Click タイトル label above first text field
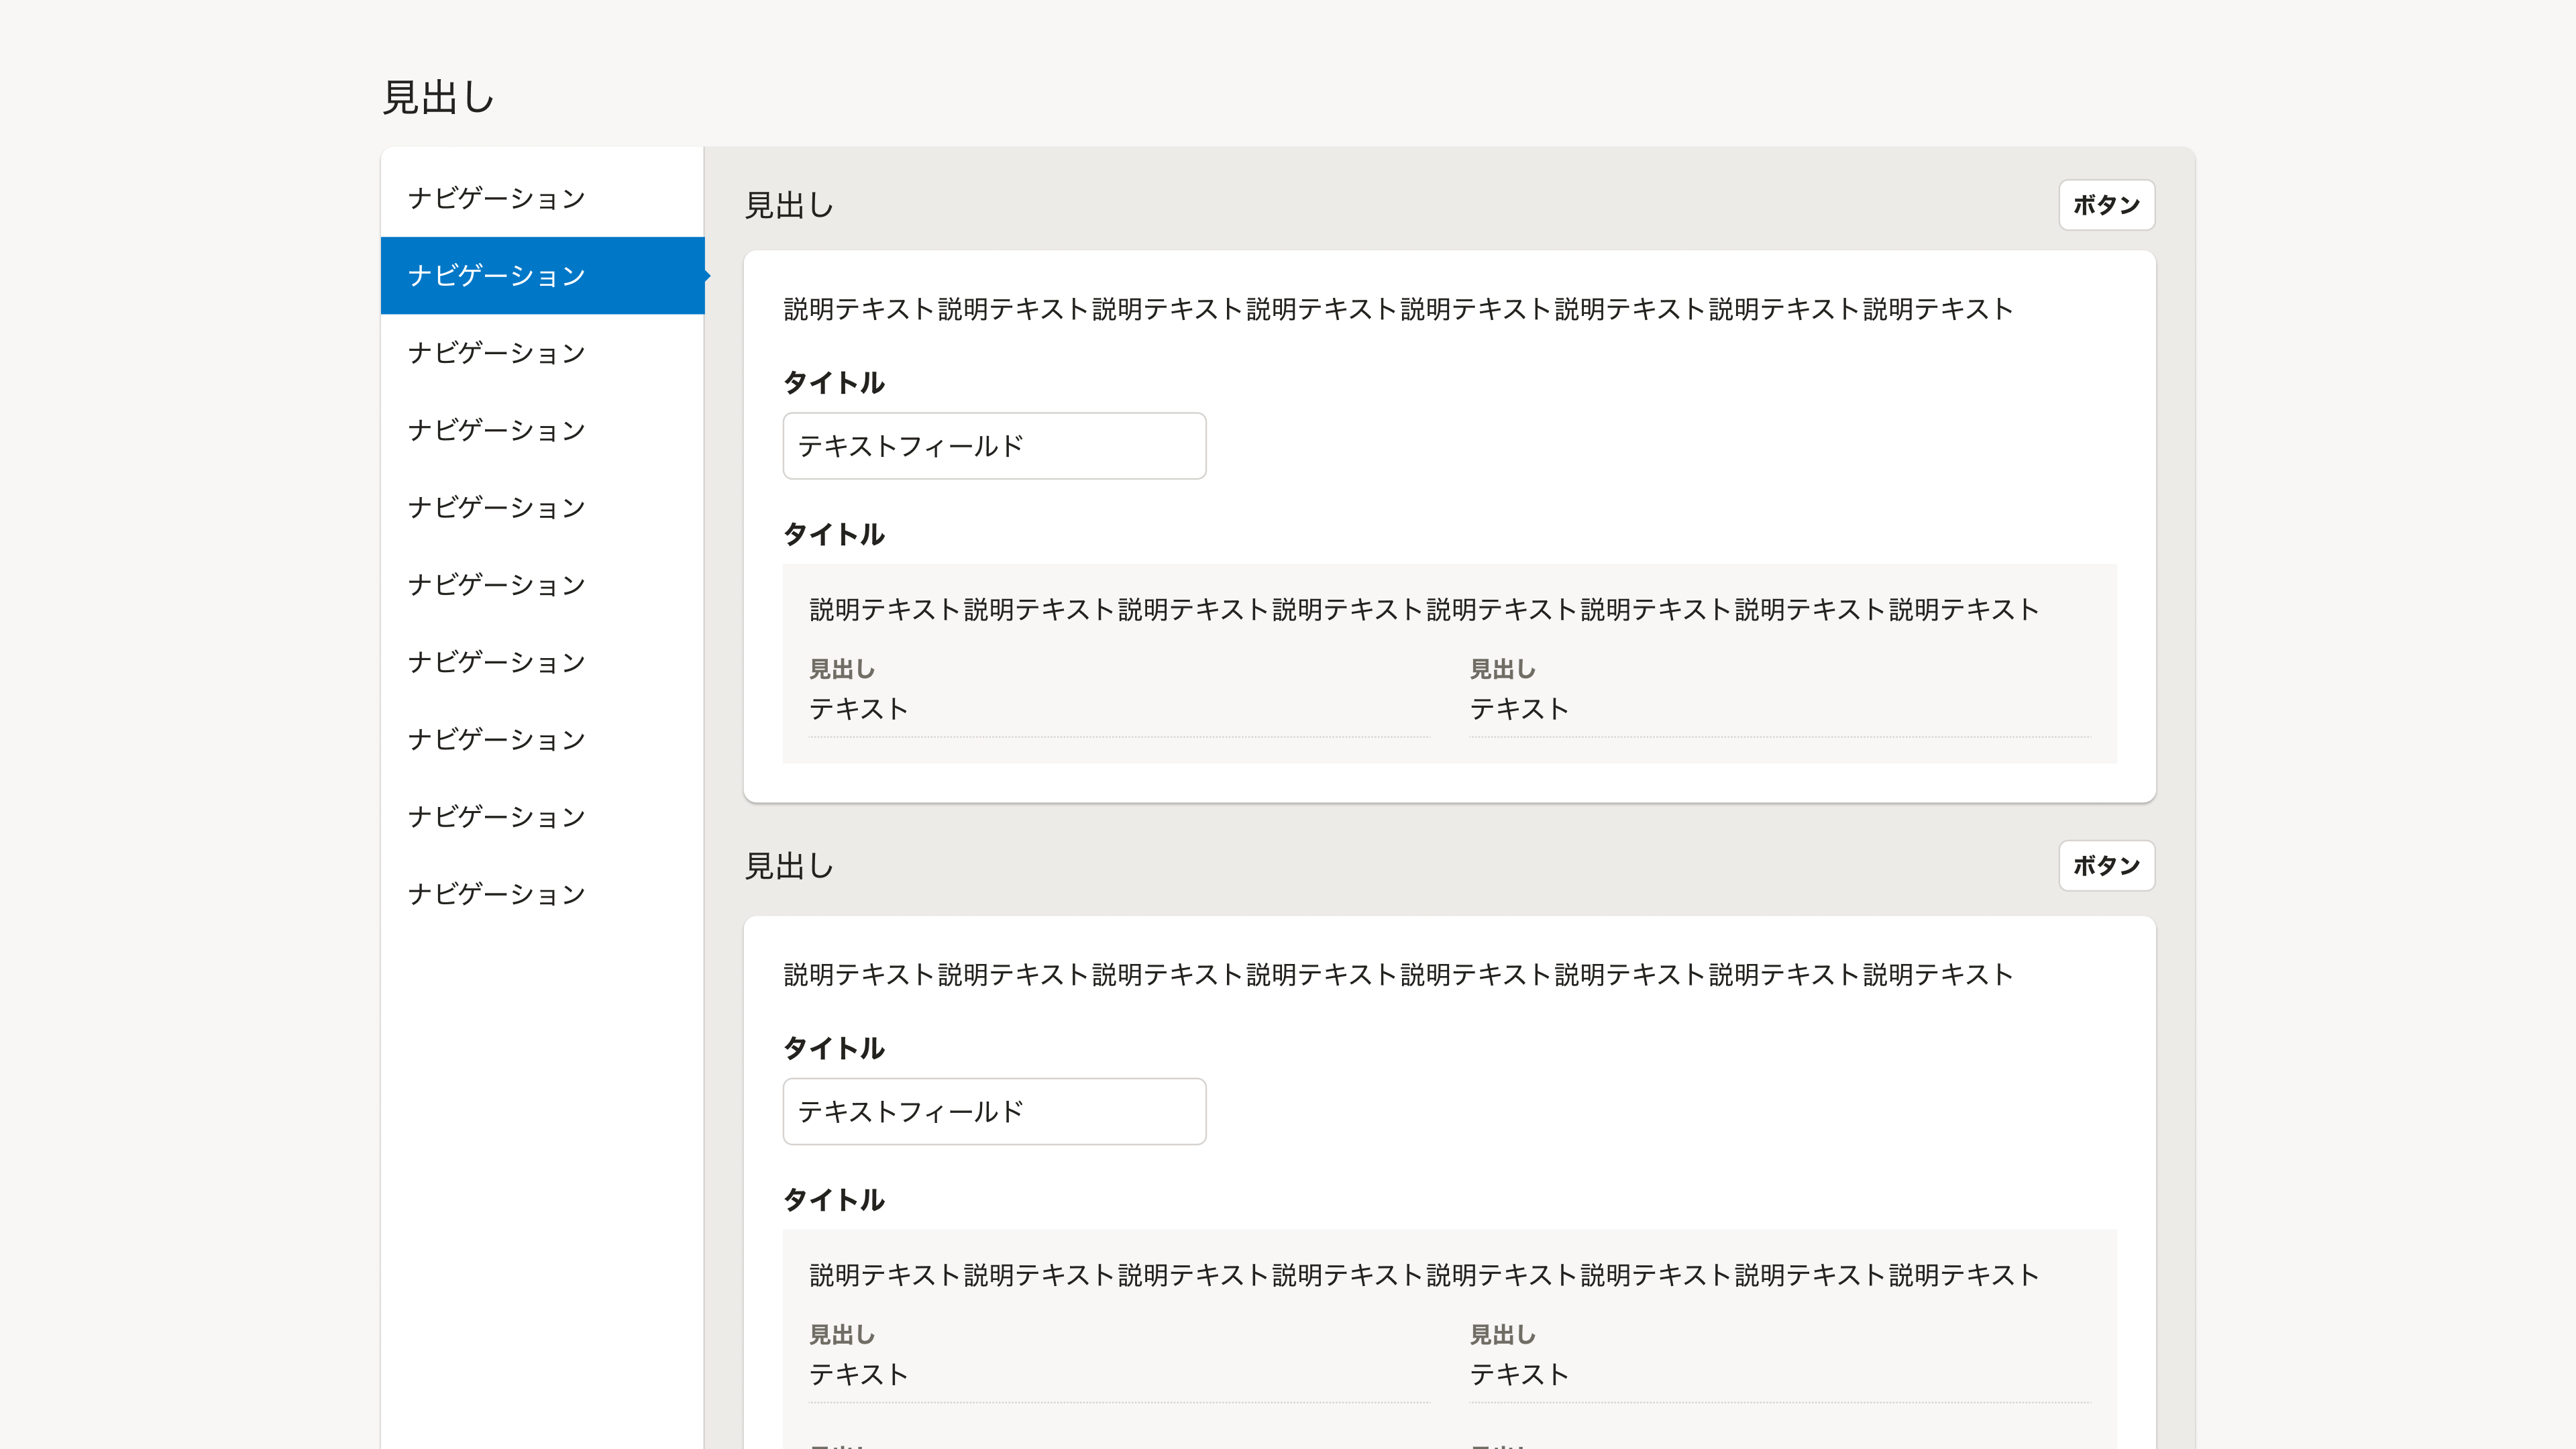Viewport: 2576px width, 1449px height. [x=834, y=382]
